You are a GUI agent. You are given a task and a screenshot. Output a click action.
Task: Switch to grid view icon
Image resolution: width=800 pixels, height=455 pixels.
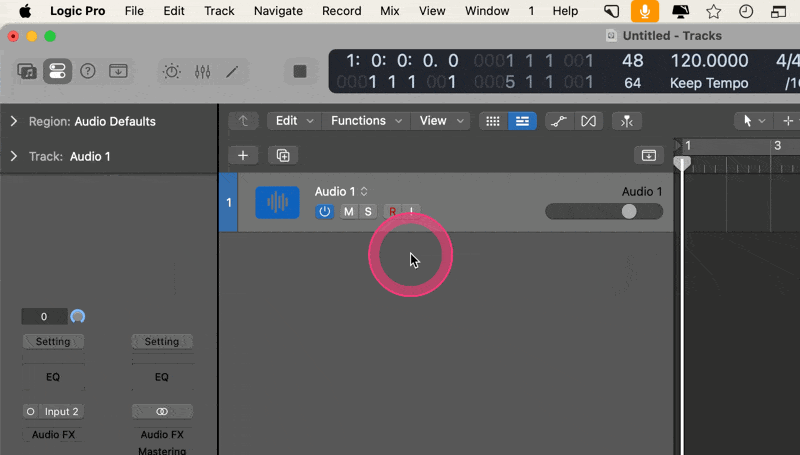coord(493,121)
